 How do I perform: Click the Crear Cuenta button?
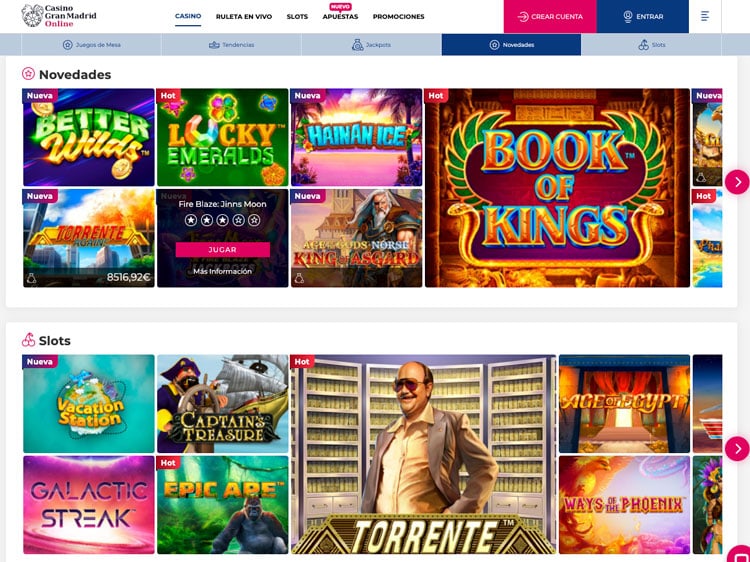[550, 16]
